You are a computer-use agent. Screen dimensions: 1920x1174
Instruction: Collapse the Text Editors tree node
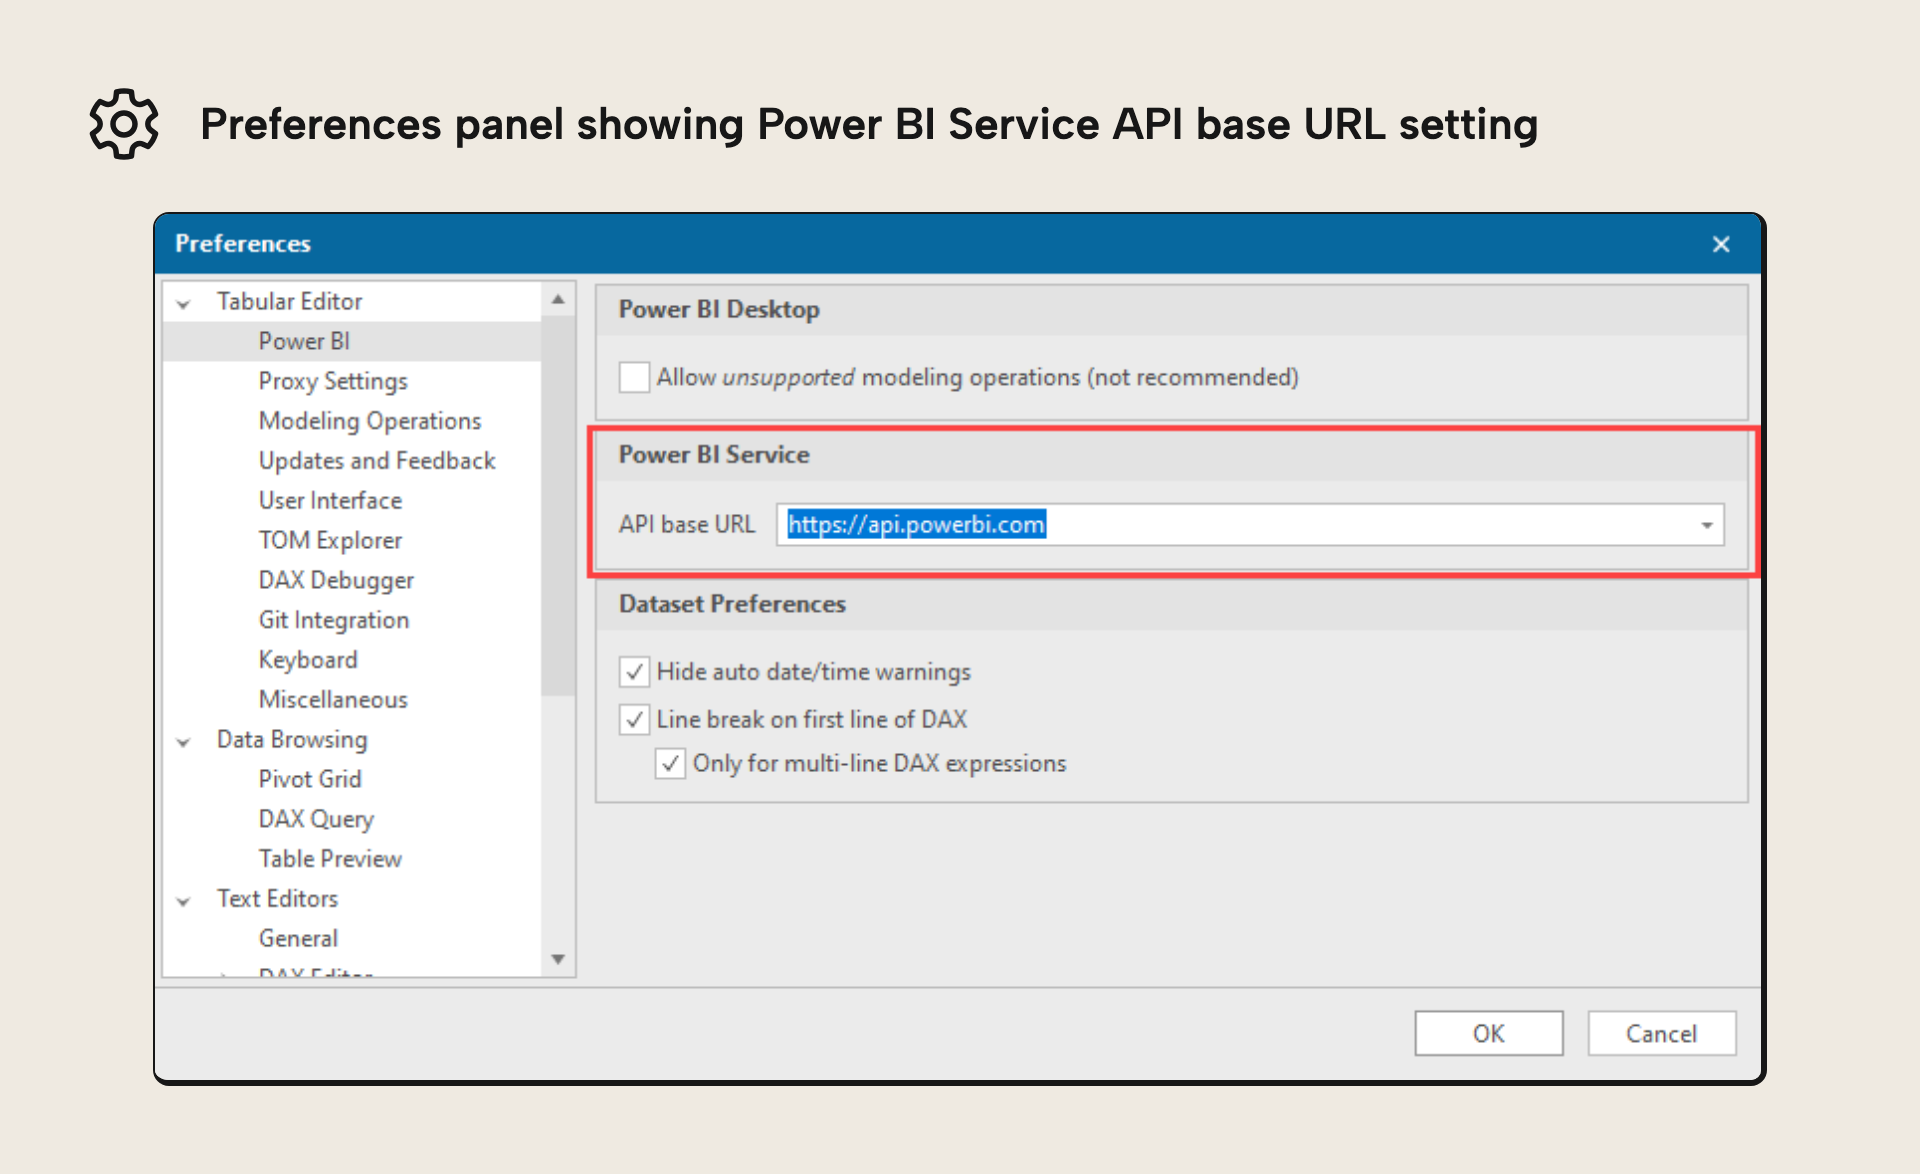tap(183, 900)
